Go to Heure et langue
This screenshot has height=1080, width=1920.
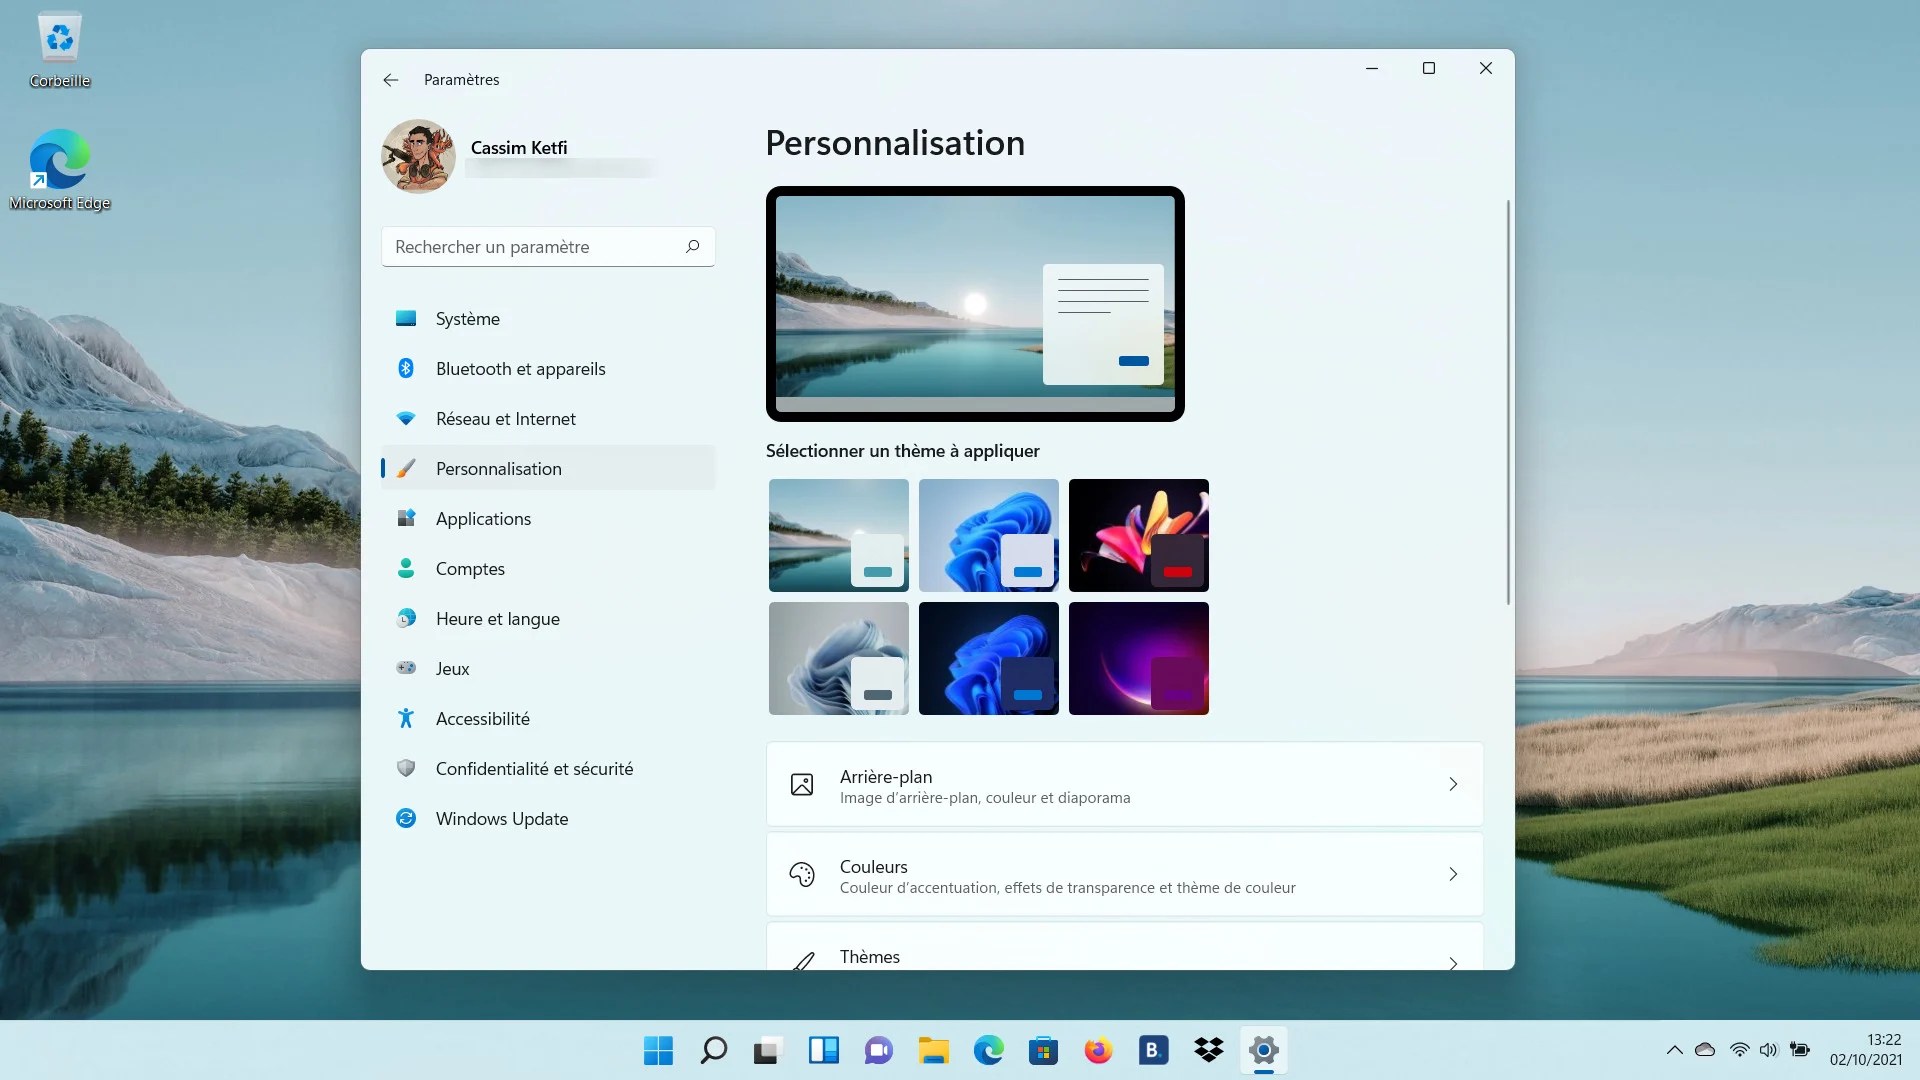(548, 619)
